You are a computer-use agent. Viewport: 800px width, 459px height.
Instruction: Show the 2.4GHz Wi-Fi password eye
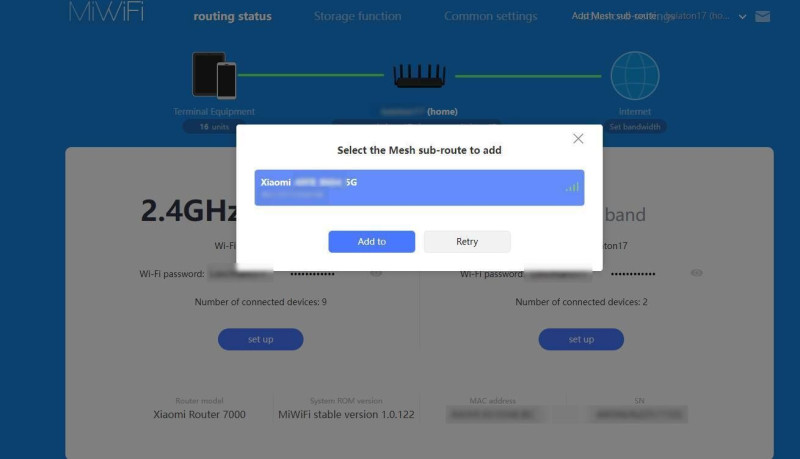(376, 273)
